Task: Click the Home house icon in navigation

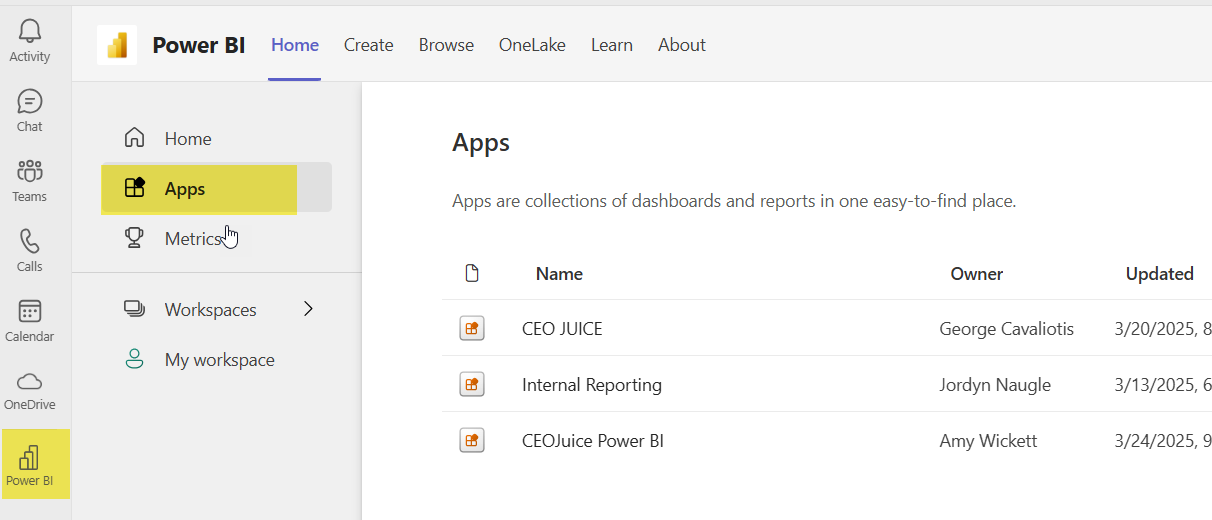Action: pyautogui.click(x=134, y=138)
